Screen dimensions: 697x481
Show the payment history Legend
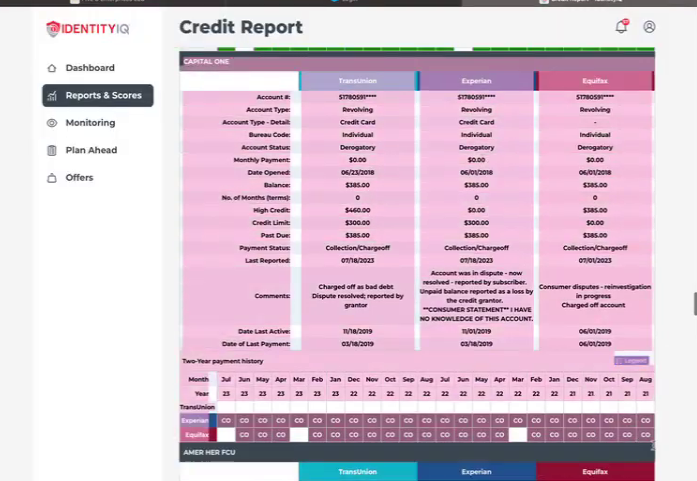tap(632, 360)
